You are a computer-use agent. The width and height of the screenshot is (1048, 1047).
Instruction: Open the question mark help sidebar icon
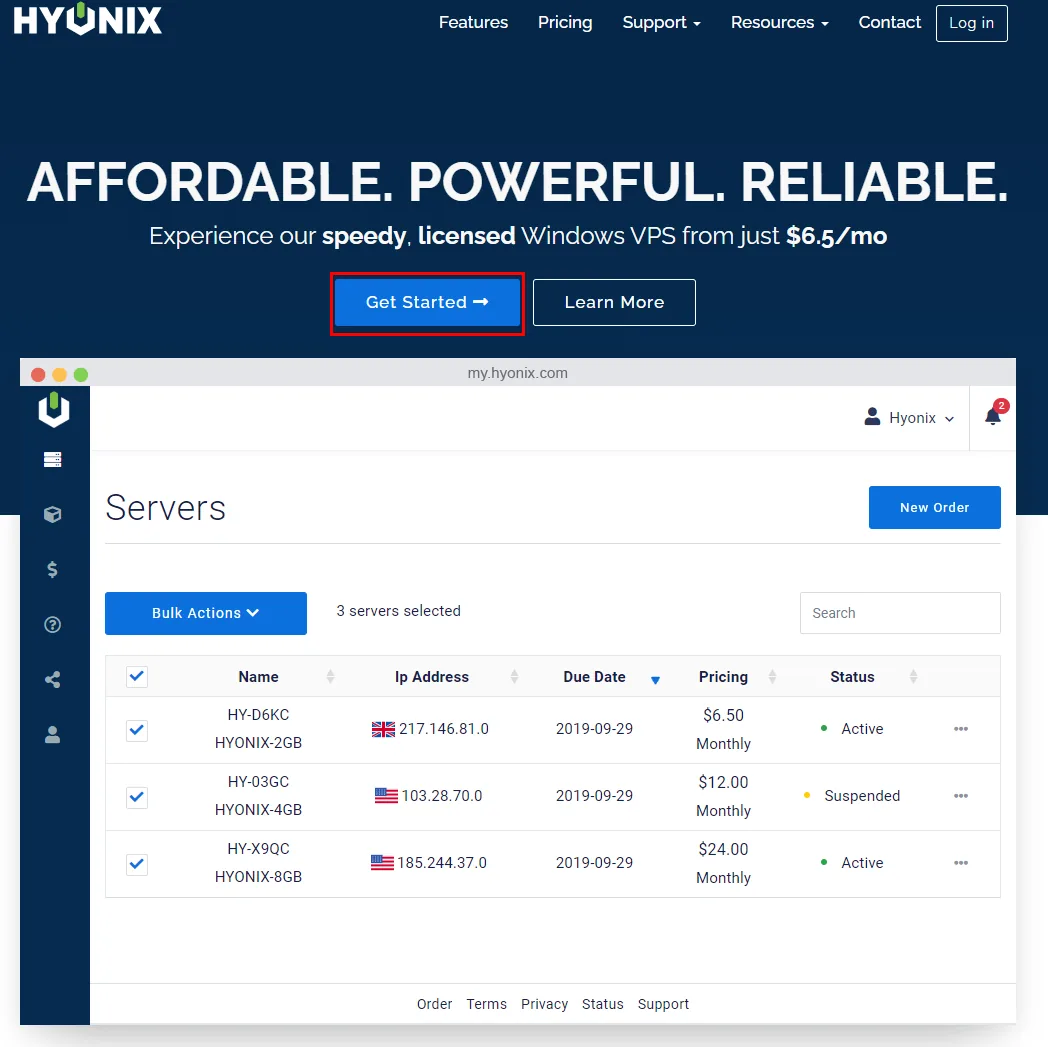click(x=53, y=625)
